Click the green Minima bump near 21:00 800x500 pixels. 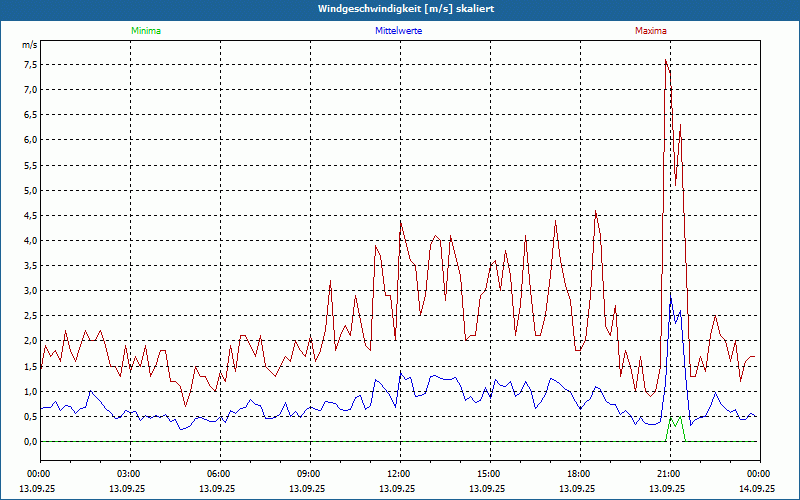tap(675, 429)
